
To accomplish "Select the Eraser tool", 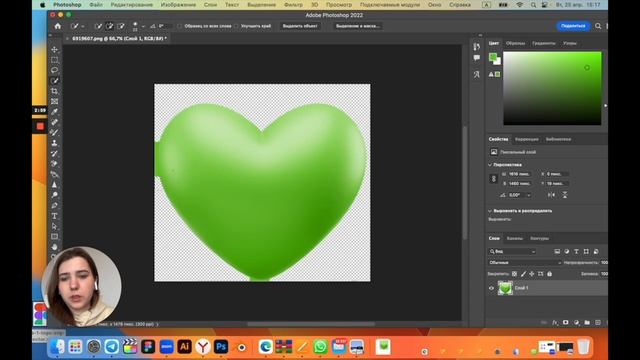I will [54, 164].
